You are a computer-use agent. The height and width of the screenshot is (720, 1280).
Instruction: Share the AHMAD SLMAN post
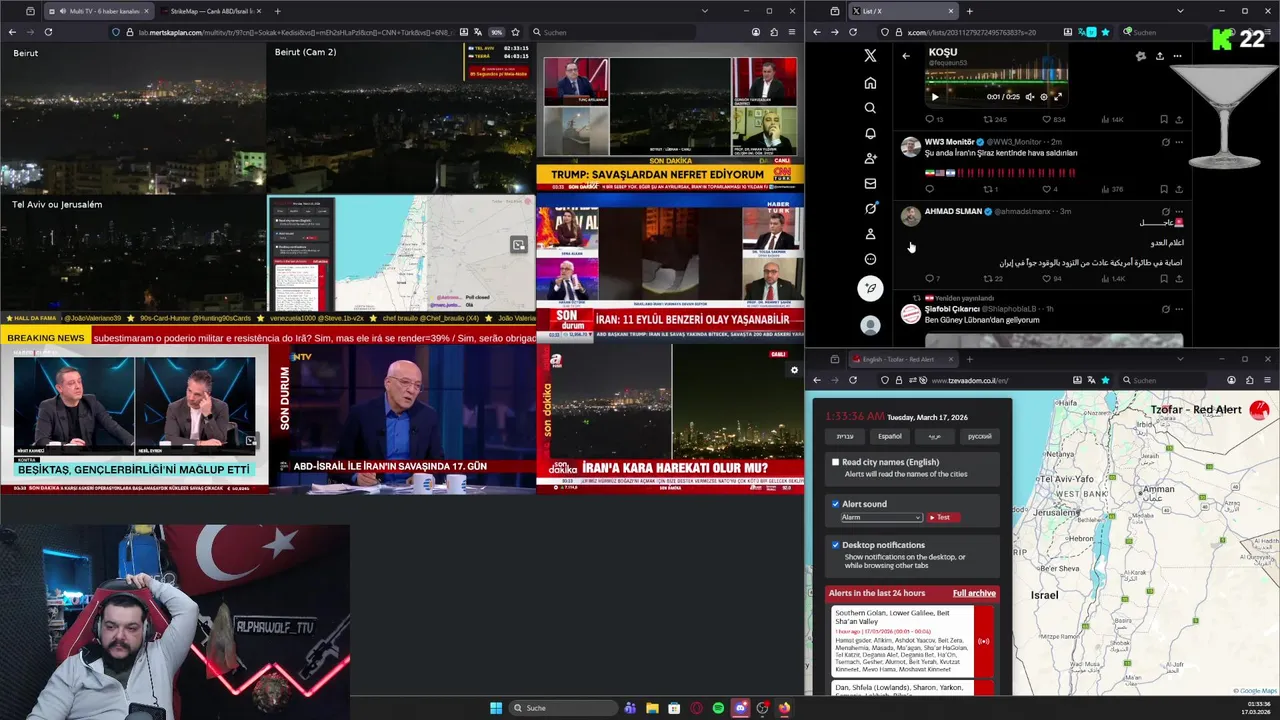[1179, 278]
